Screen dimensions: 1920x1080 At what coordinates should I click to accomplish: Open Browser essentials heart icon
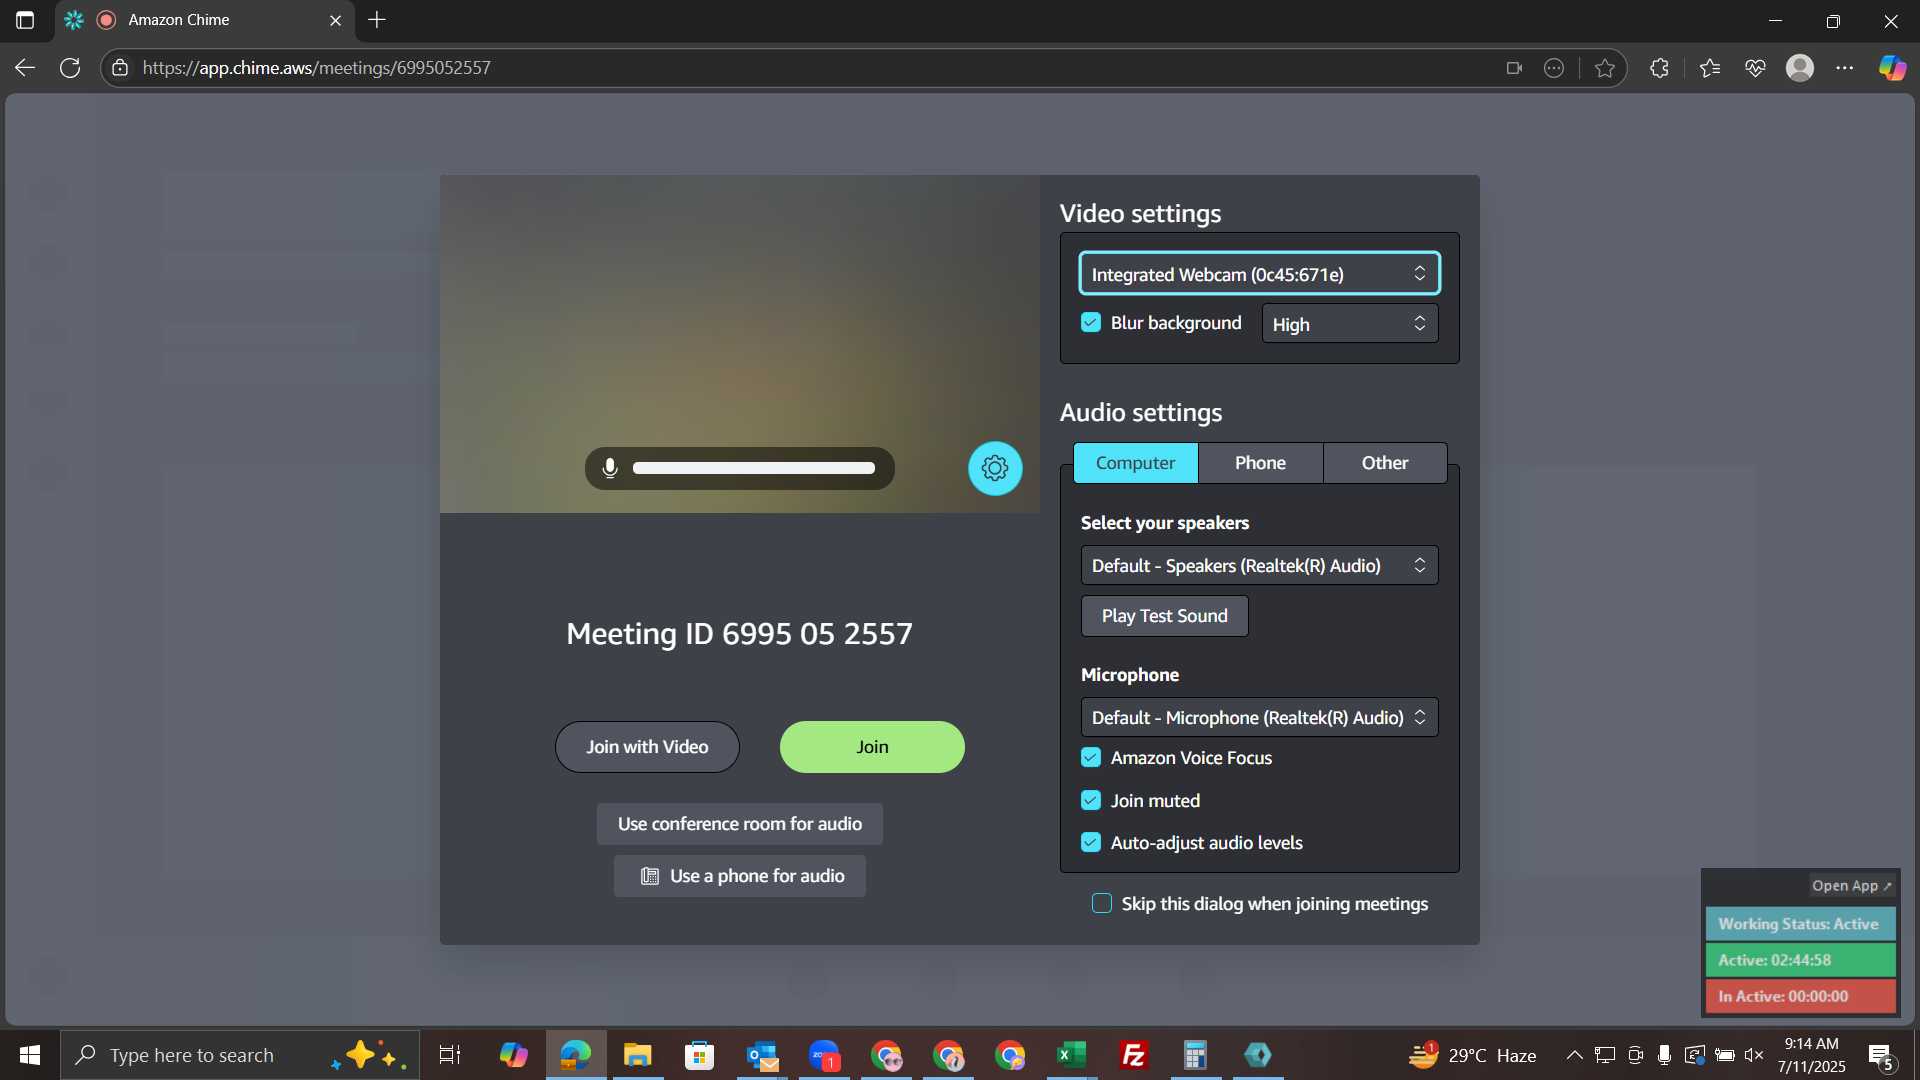coord(1755,68)
